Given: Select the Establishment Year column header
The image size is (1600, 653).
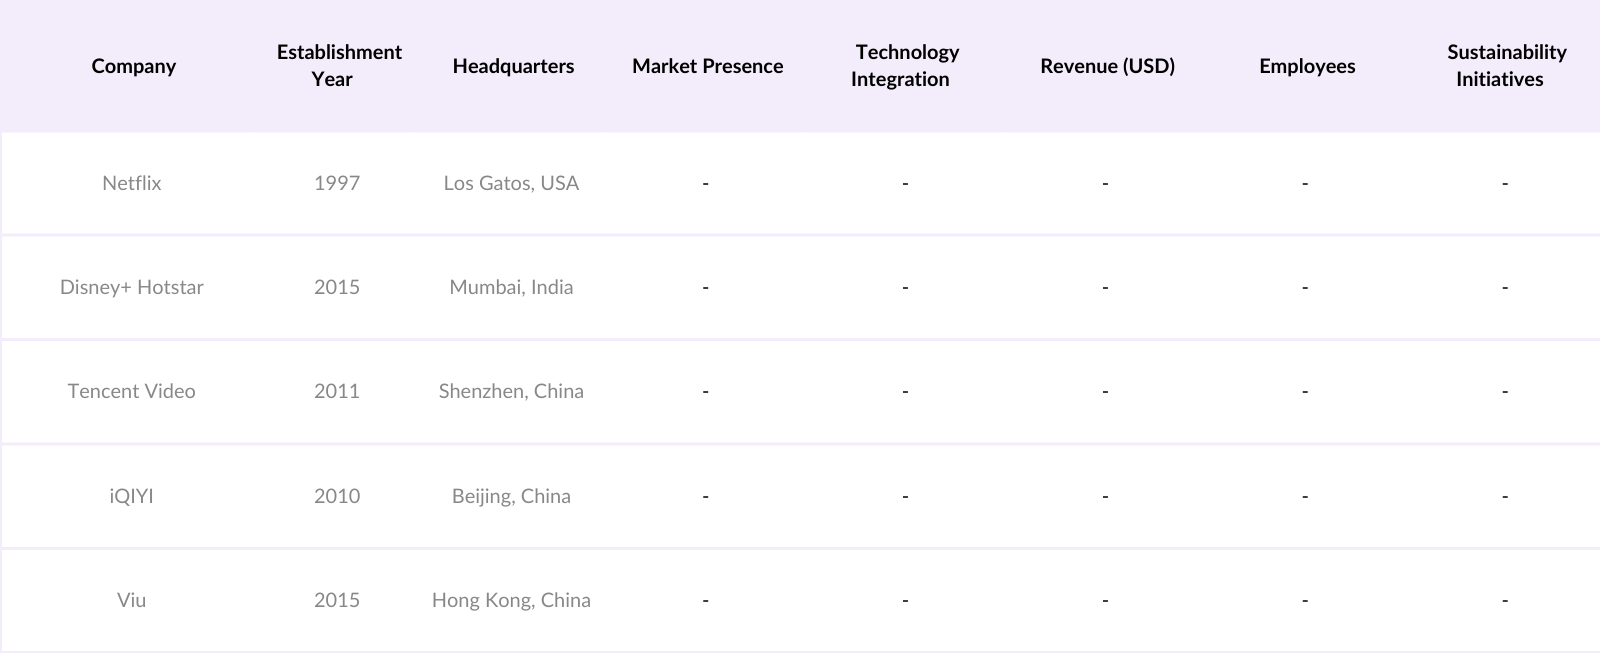Looking at the screenshot, I should pos(339,66).
